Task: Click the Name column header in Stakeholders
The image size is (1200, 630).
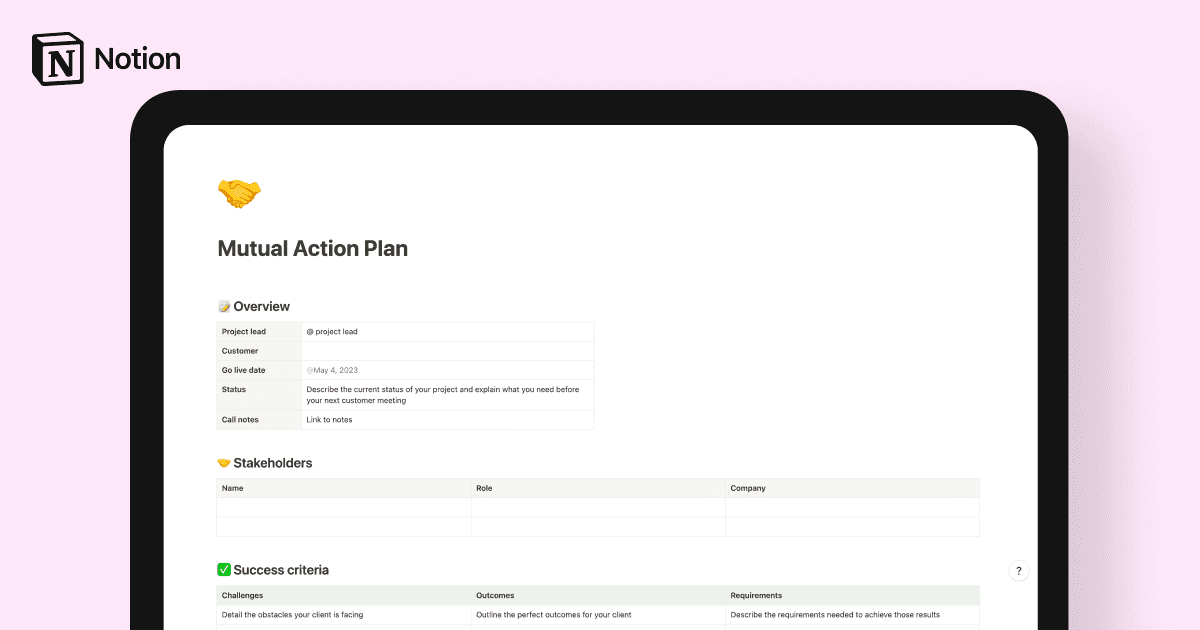Action: pyautogui.click(x=232, y=488)
